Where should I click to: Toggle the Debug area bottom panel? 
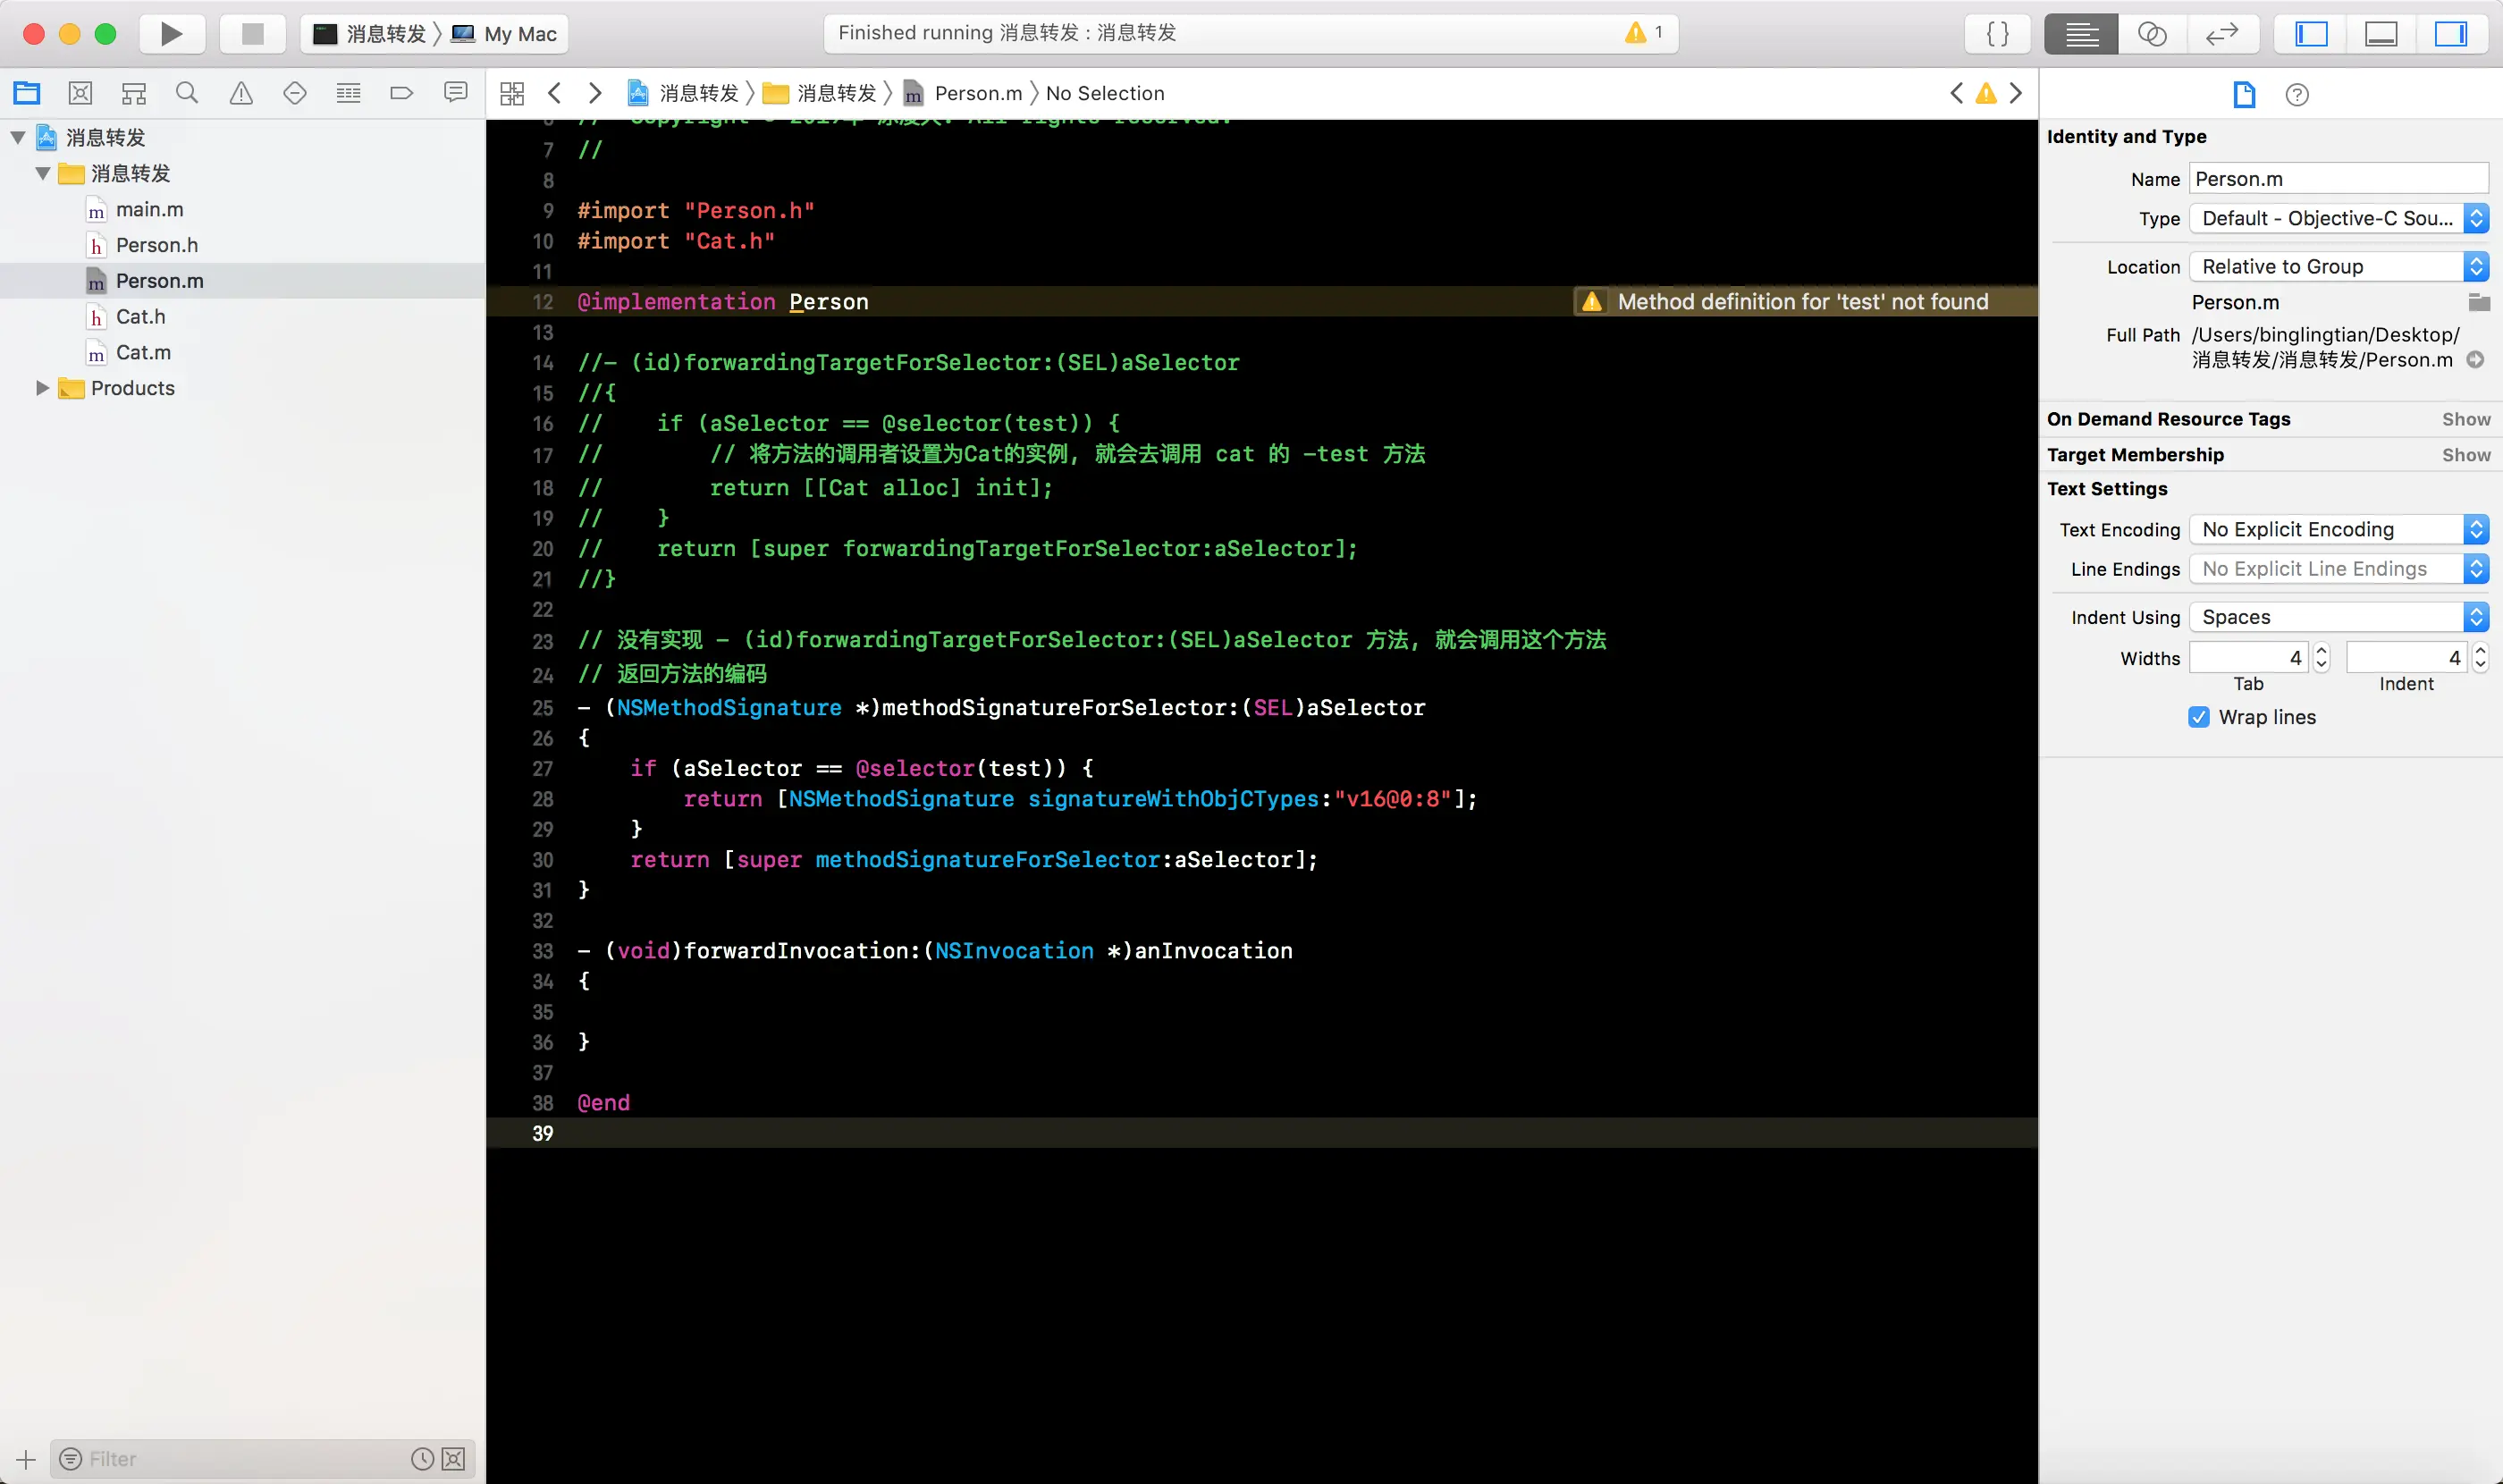pos(2380,34)
